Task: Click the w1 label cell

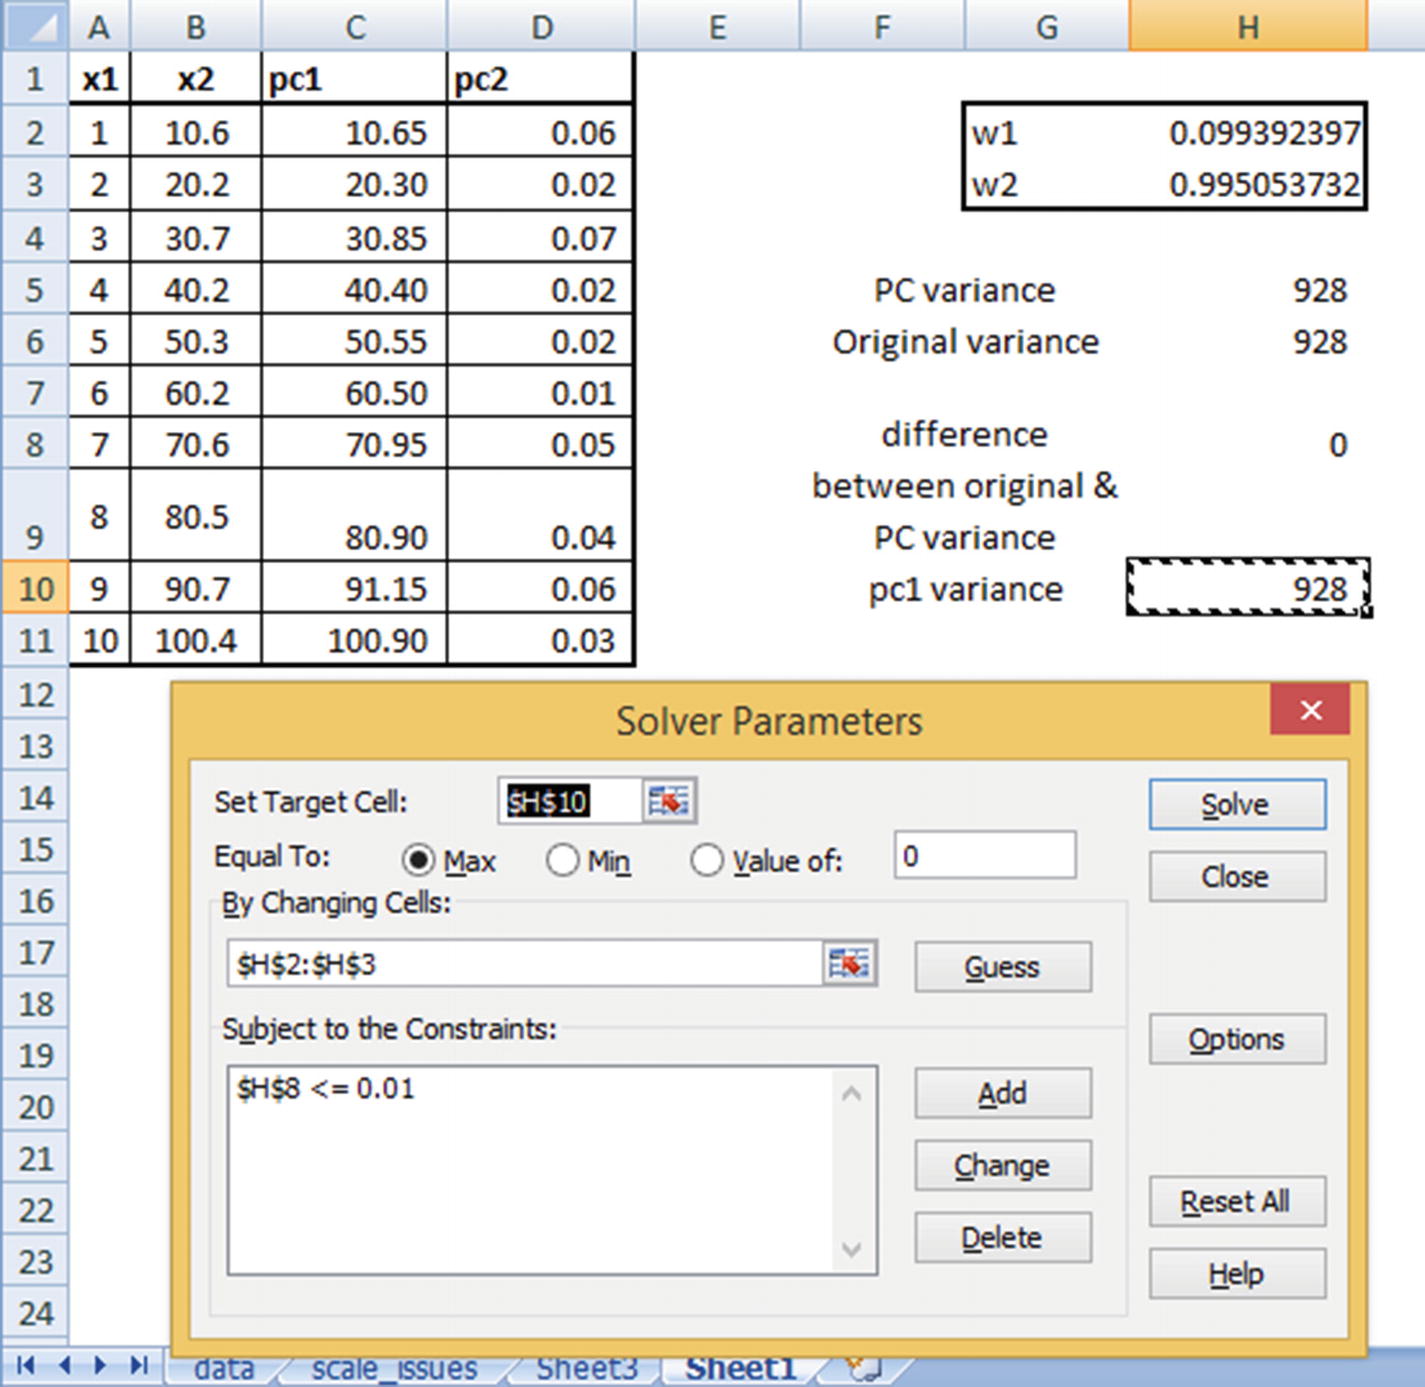Action: click(1046, 132)
